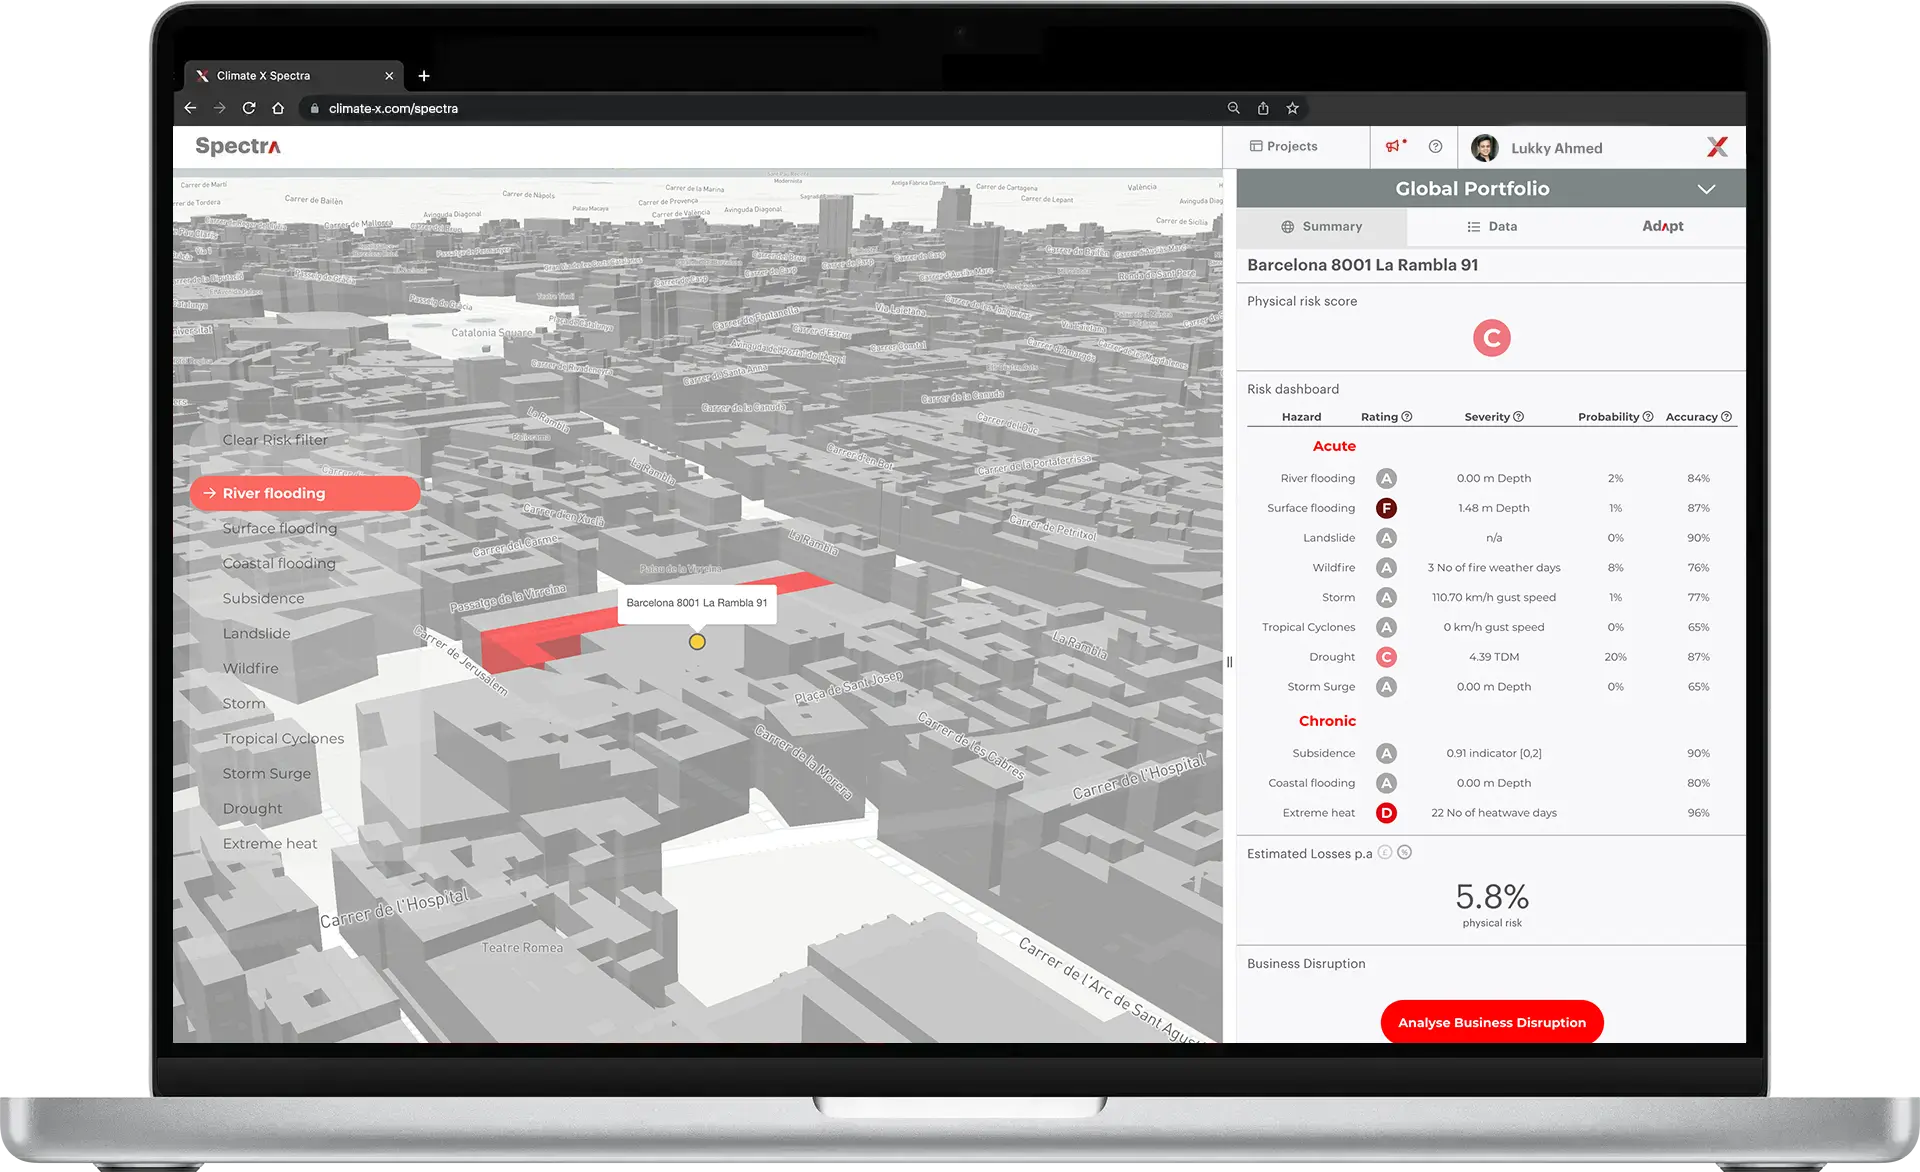
Task: Open the help question mark icon in header
Action: pyautogui.click(x=1435, y=146)
